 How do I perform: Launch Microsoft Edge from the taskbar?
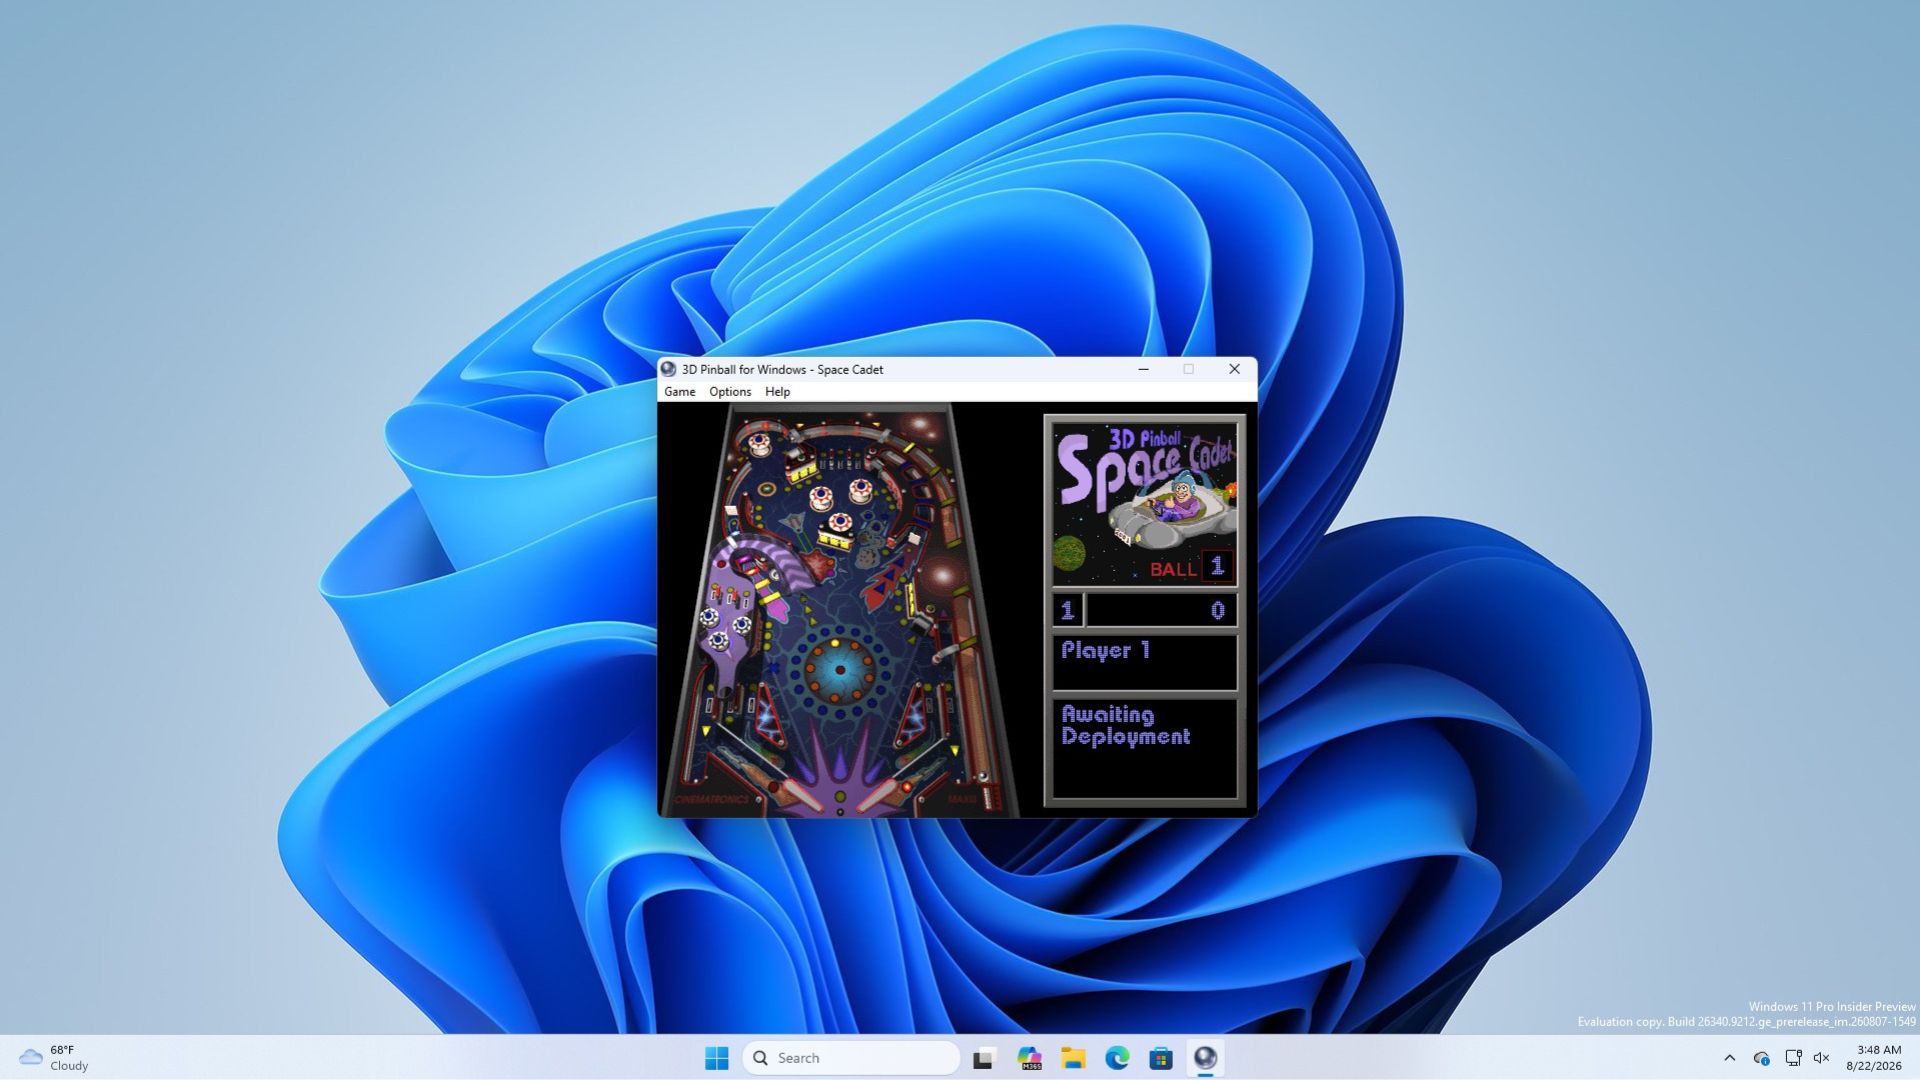pos(1117,1058)
